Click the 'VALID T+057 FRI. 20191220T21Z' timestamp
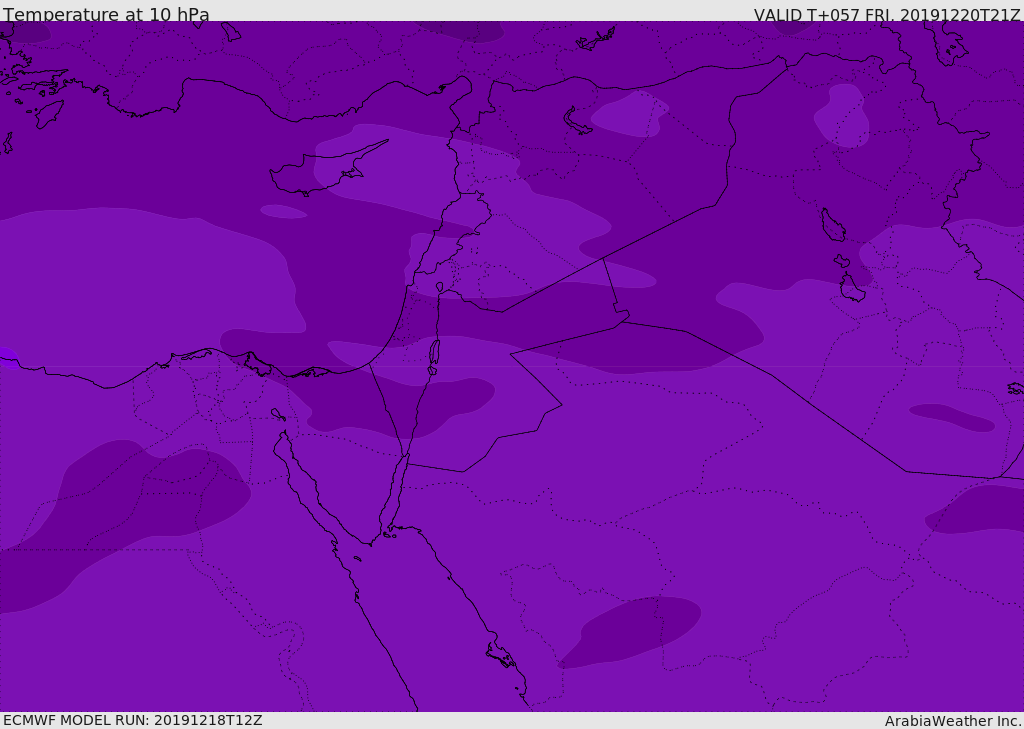 click(x=887, y=15)
